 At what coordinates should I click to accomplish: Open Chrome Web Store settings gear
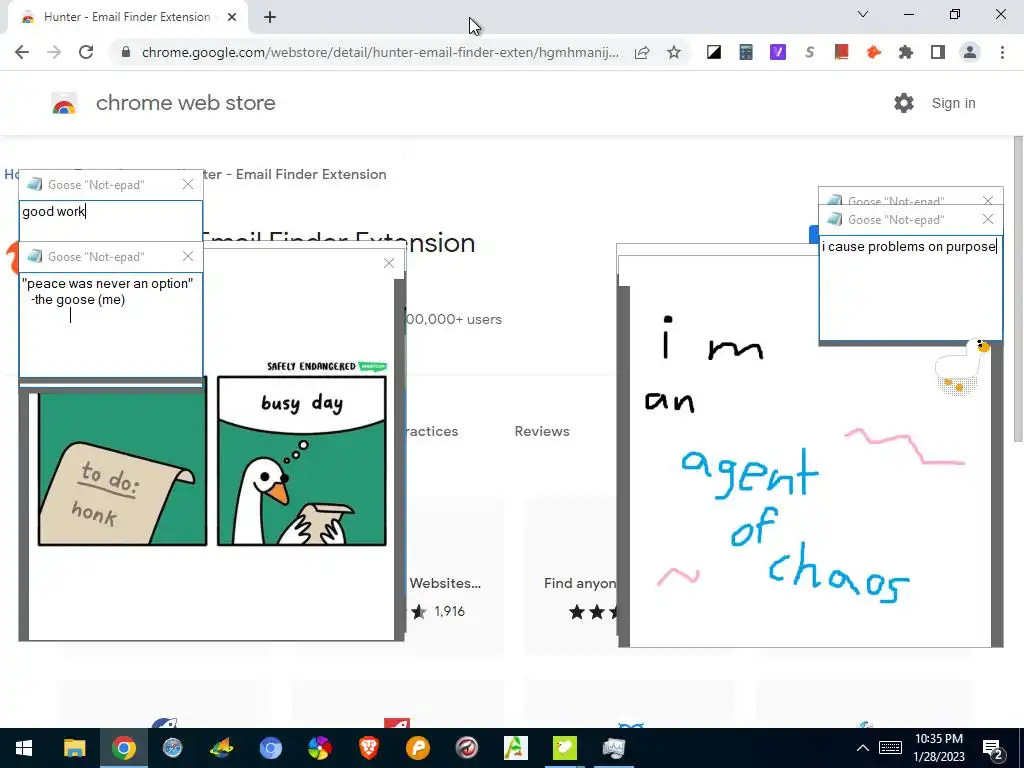904,103
